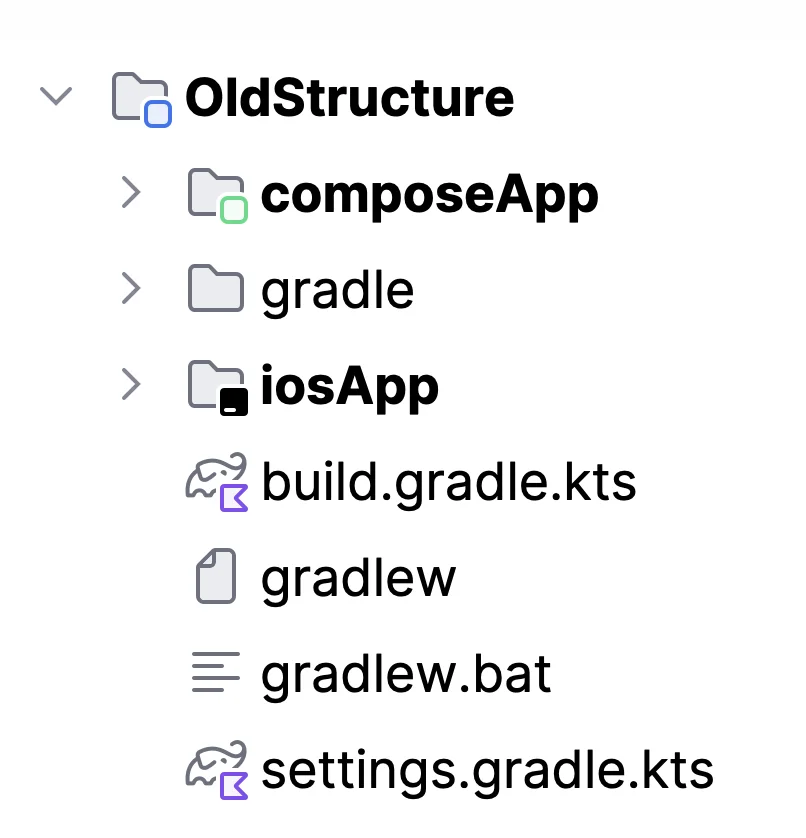
Task: Expand the composeApp folder chevron
Action: click(131, 192)
